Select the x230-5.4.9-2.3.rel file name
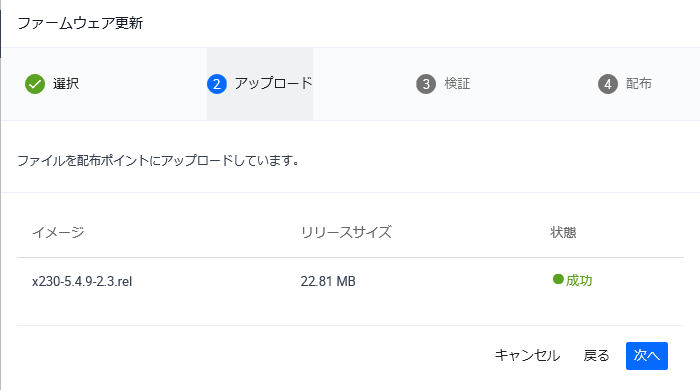Viewport: 700px width, 390px height. point(82,282)
